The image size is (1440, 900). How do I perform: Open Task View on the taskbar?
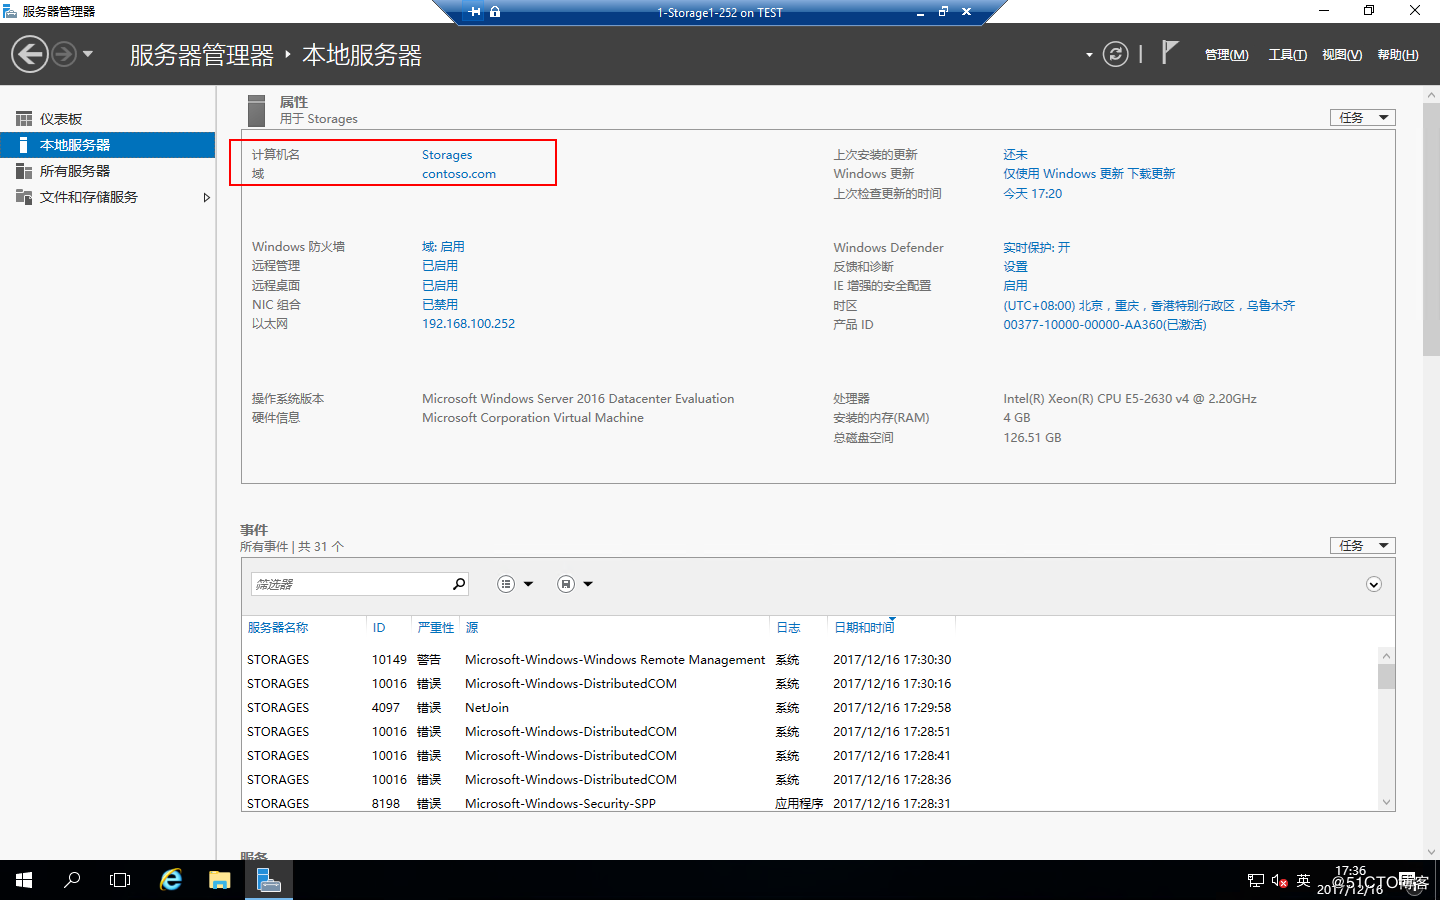(120, 880)
